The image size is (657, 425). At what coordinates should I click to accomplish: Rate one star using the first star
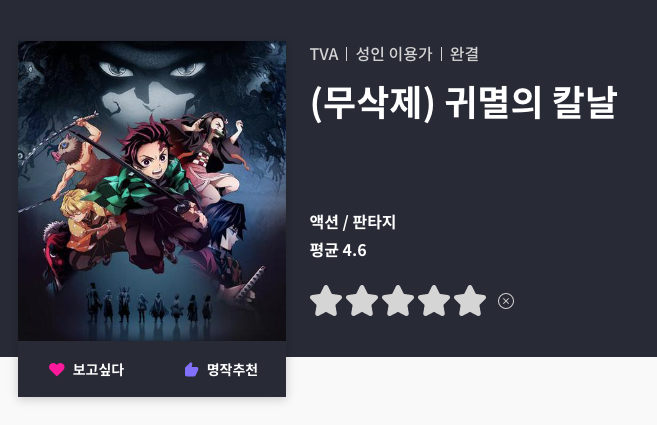coord(326,301)
